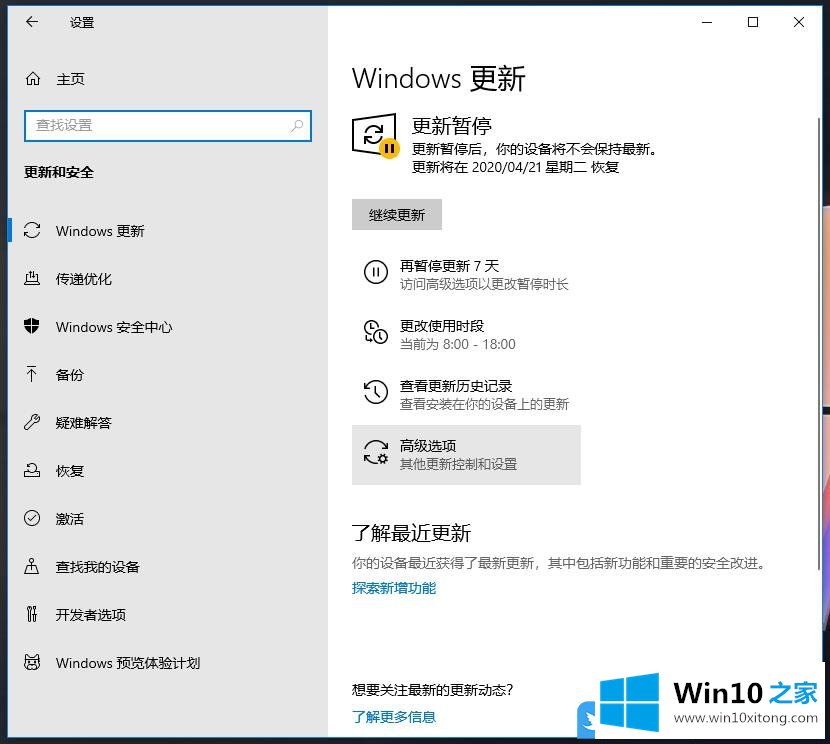The height and width of the screenshot is (744, 830).
Task: Click the clock icon for 更改使用时段
Action: coord(375,332)
